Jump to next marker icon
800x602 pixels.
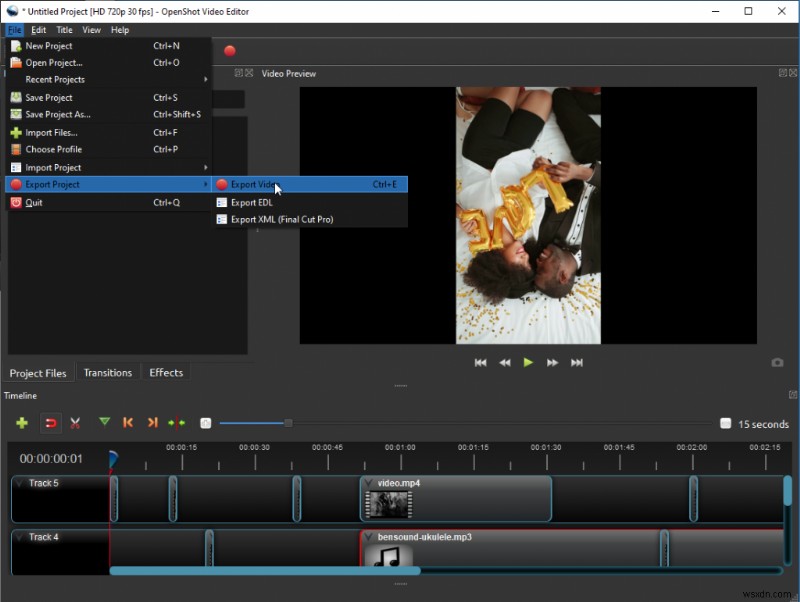click(x=152, y=423)
